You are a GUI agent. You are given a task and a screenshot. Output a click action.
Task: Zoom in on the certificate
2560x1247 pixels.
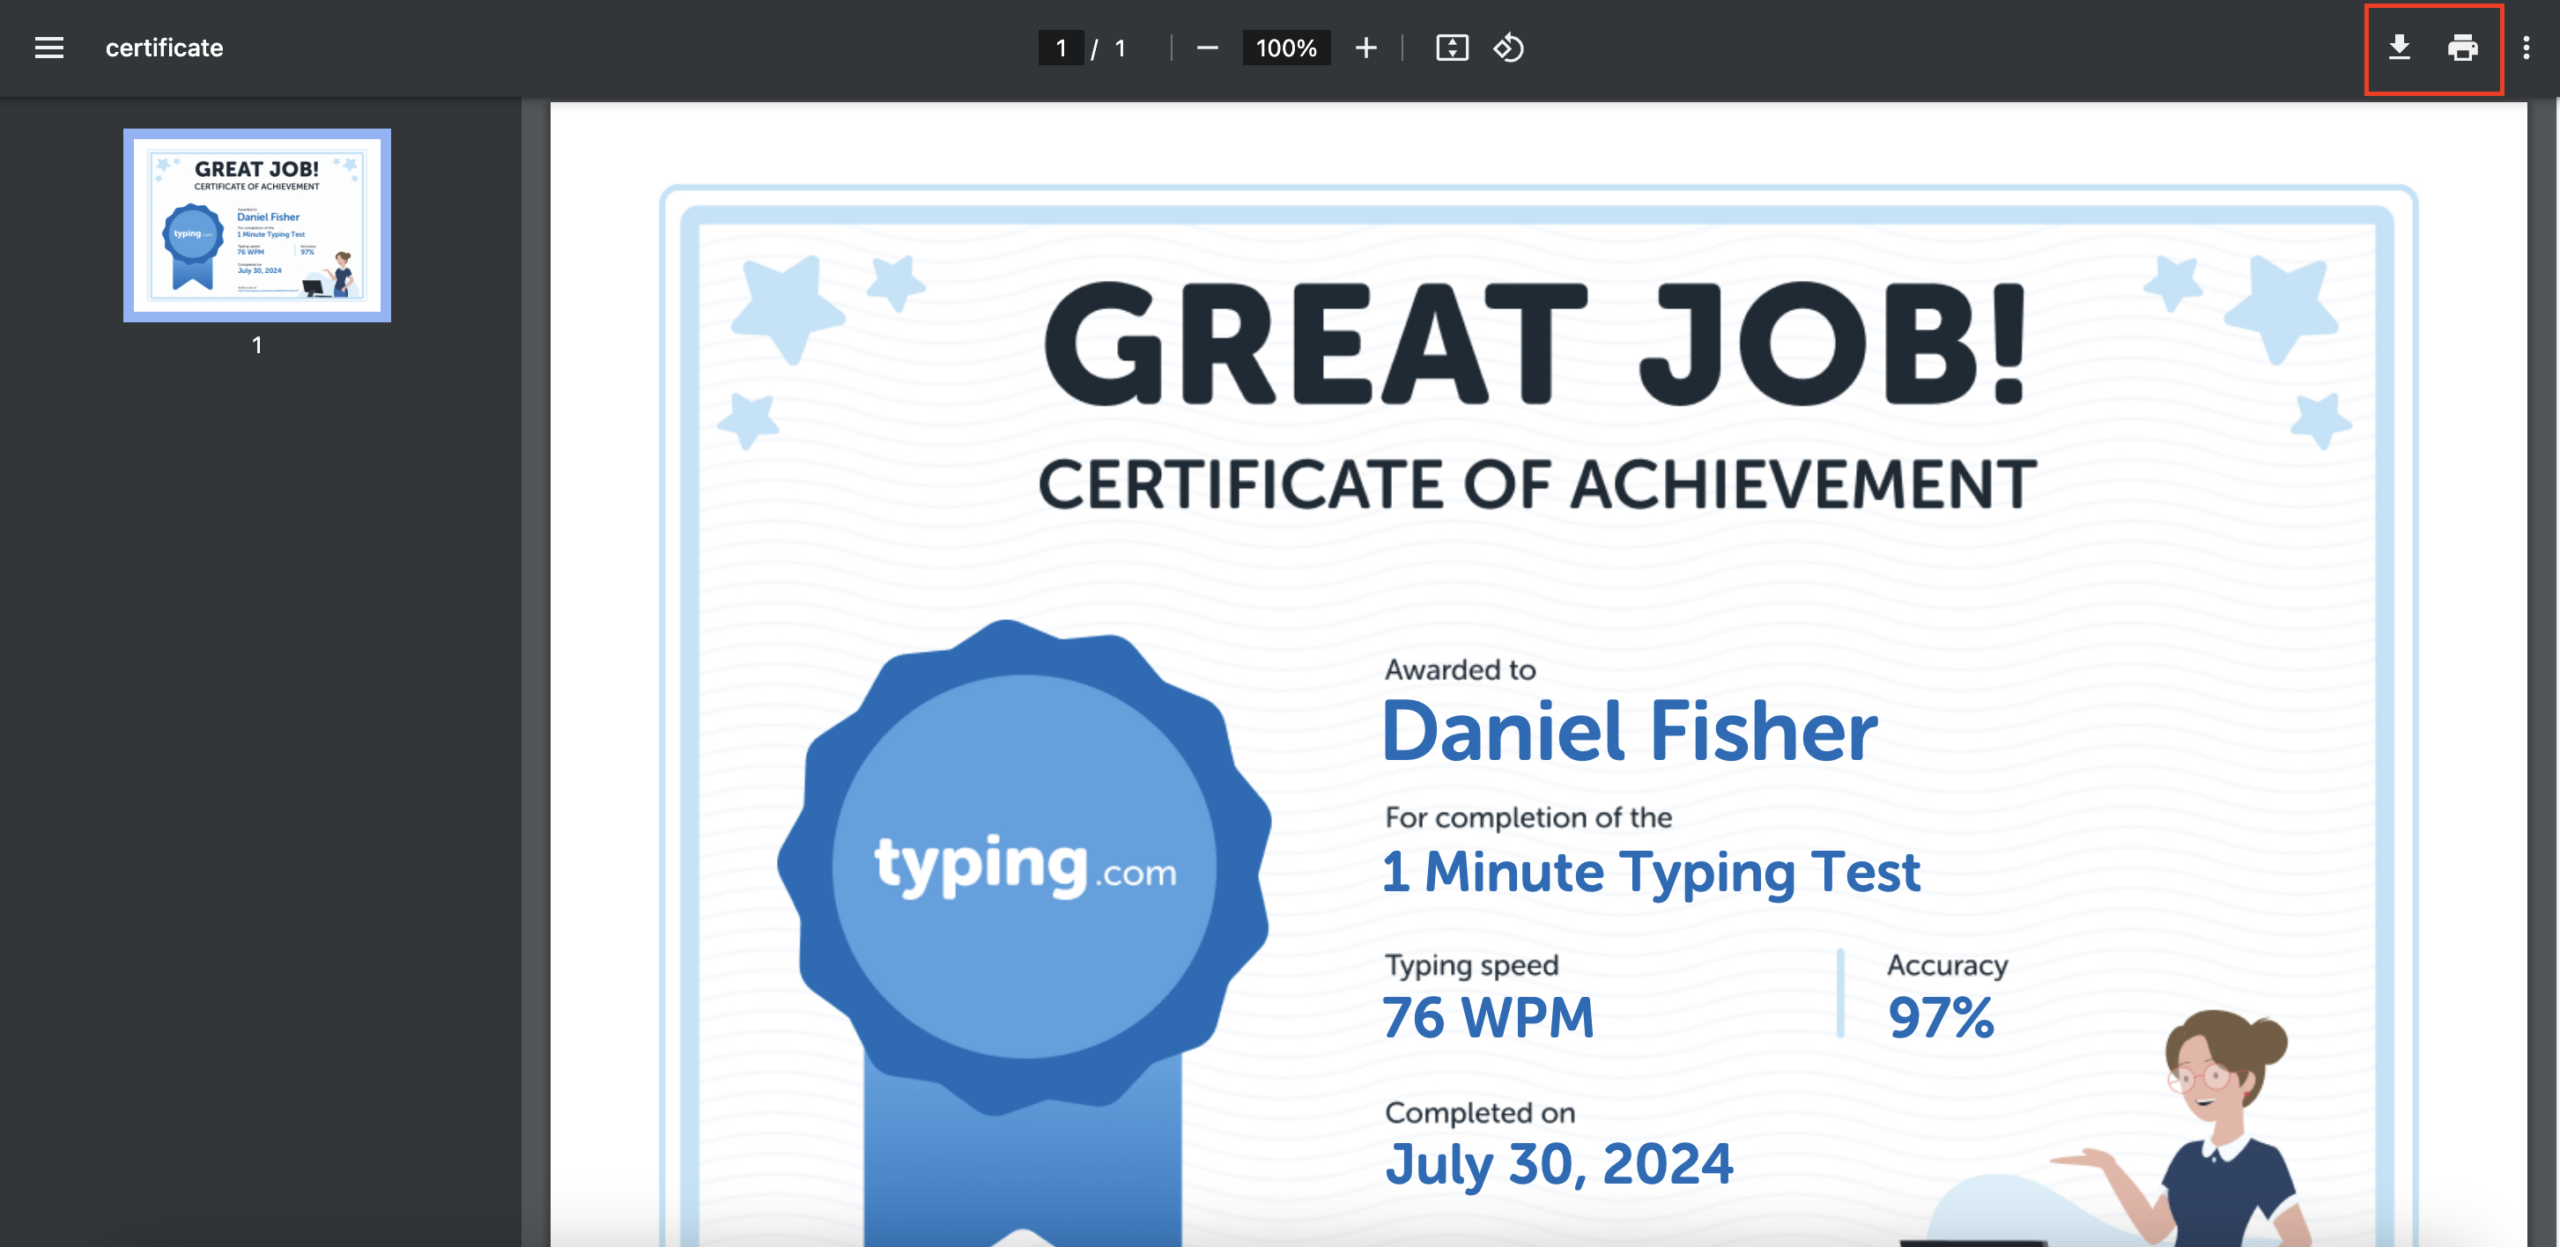[1364, 47]
